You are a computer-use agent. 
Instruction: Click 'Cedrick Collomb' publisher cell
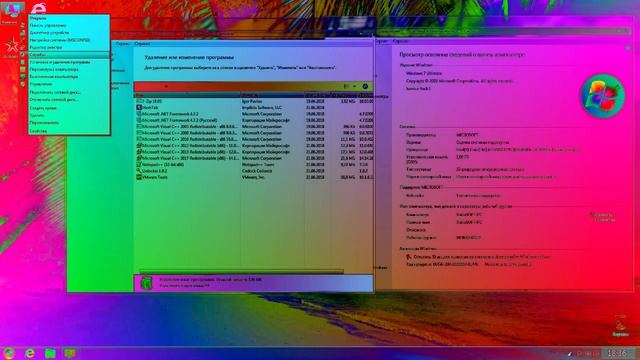257,171
